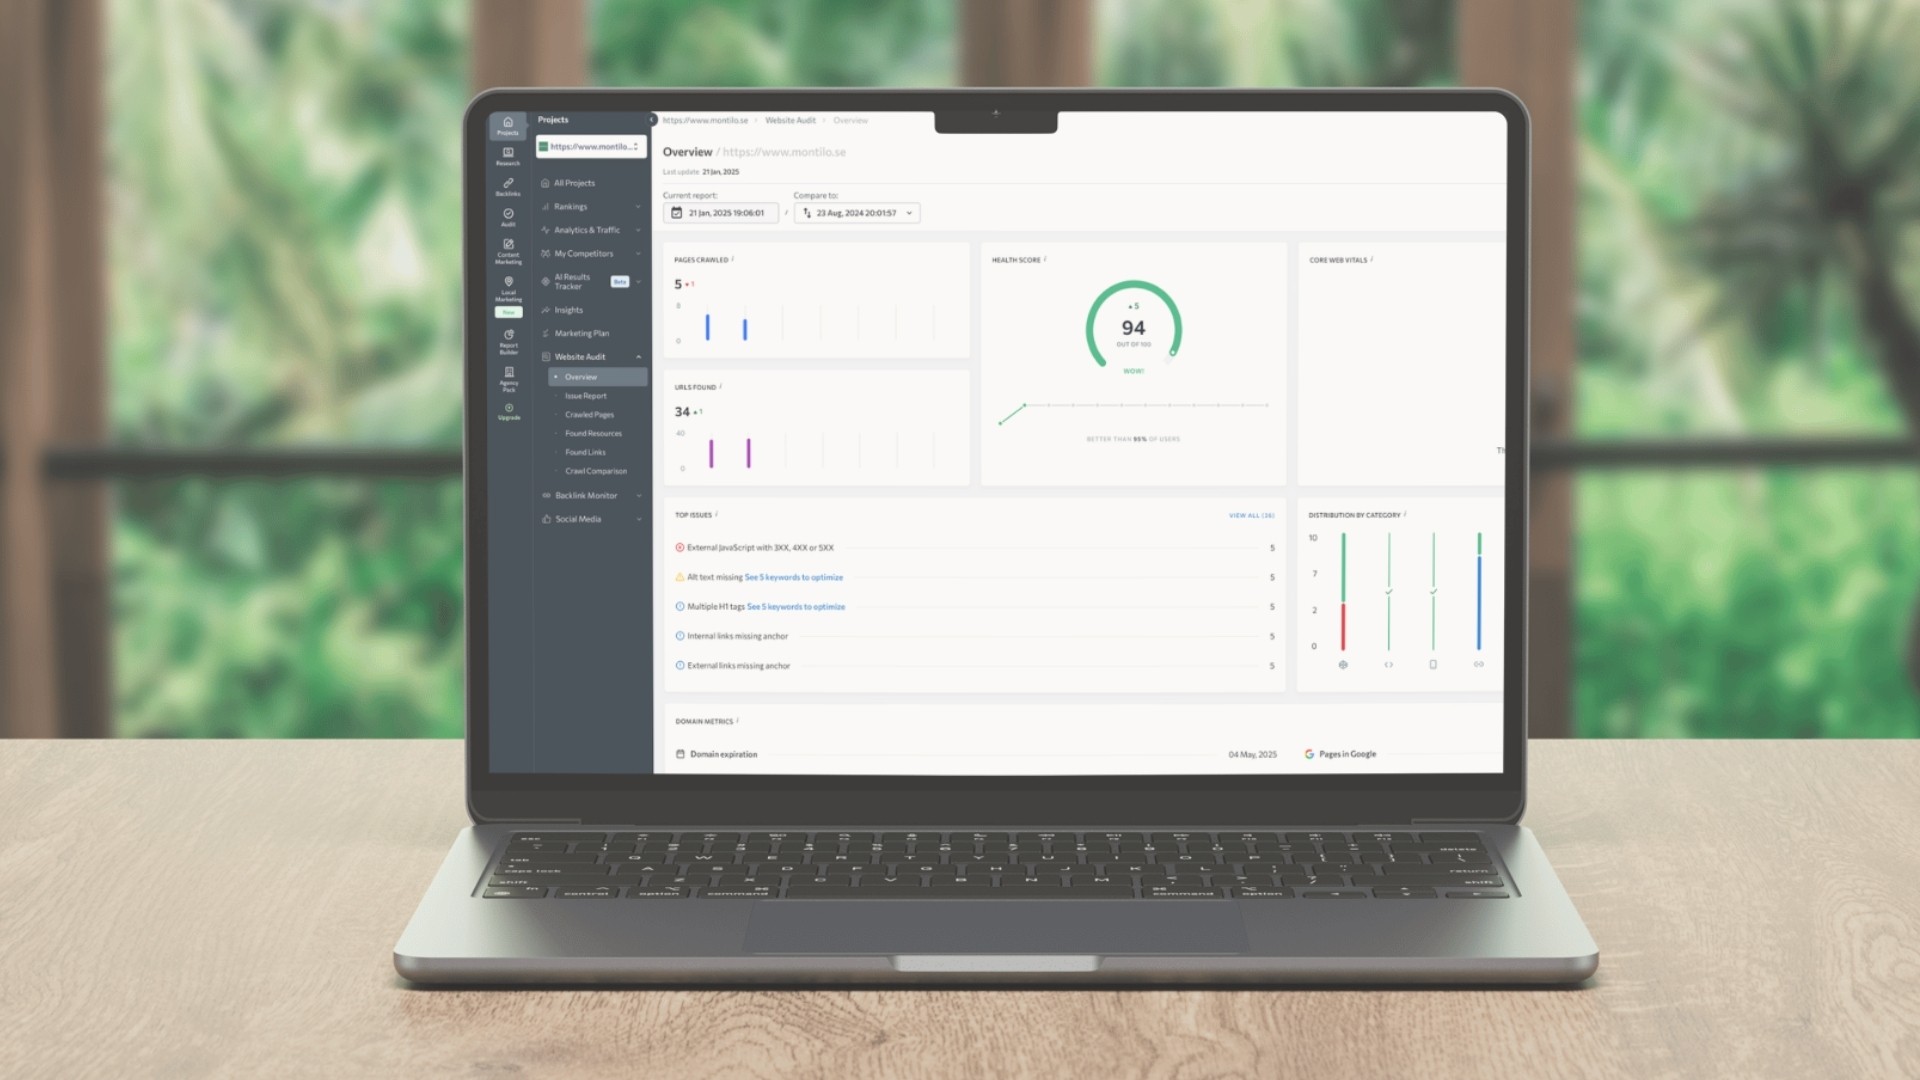Click the calendar icon in Current report
Screen dimensions: 1920x1080
click(676, 213)
